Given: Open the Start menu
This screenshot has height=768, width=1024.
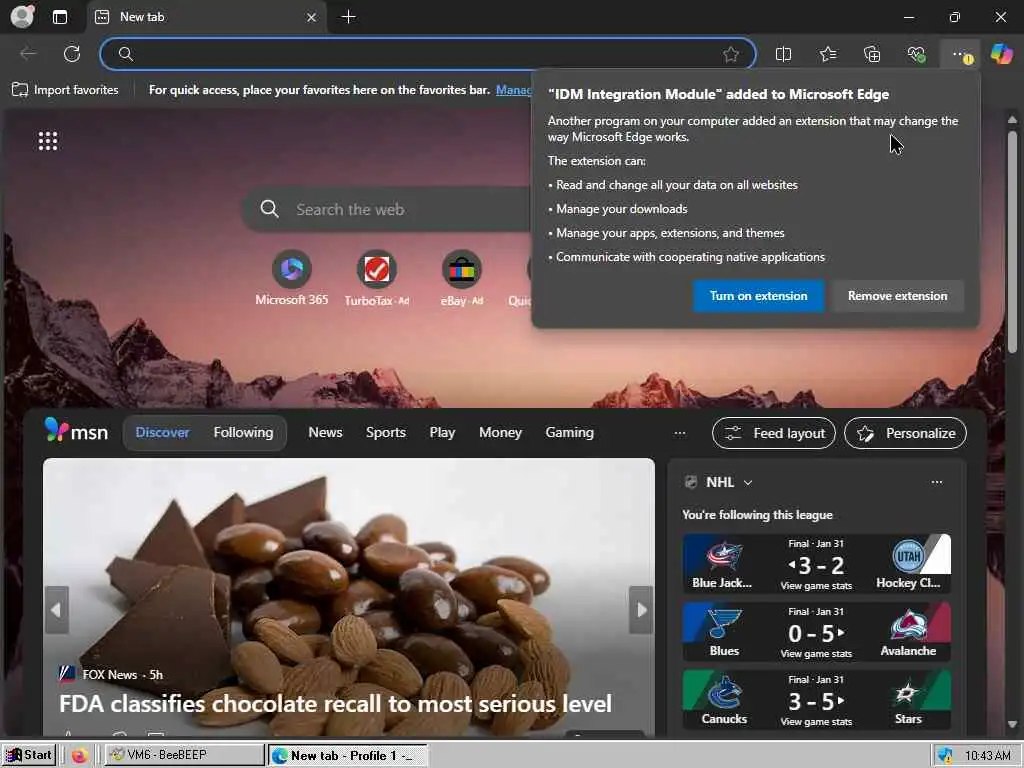Looking at the screenshot, I should [x=29, y=755].
